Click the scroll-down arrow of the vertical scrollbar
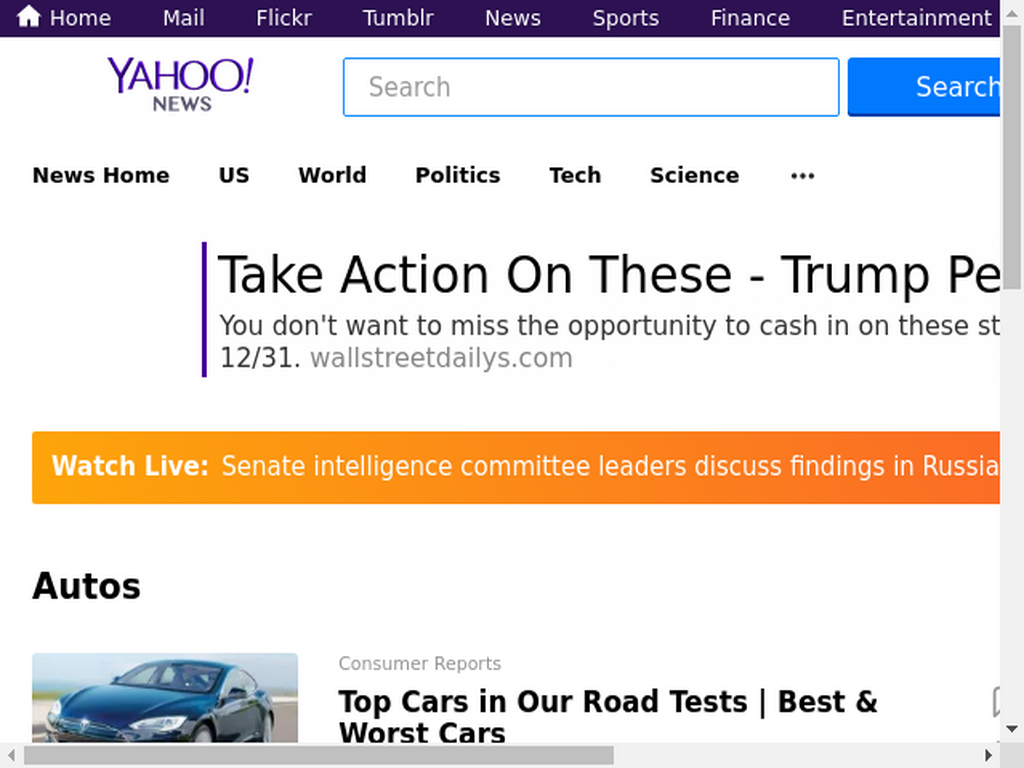Screen dimensions: 1024x768 tap(1012, 729)
